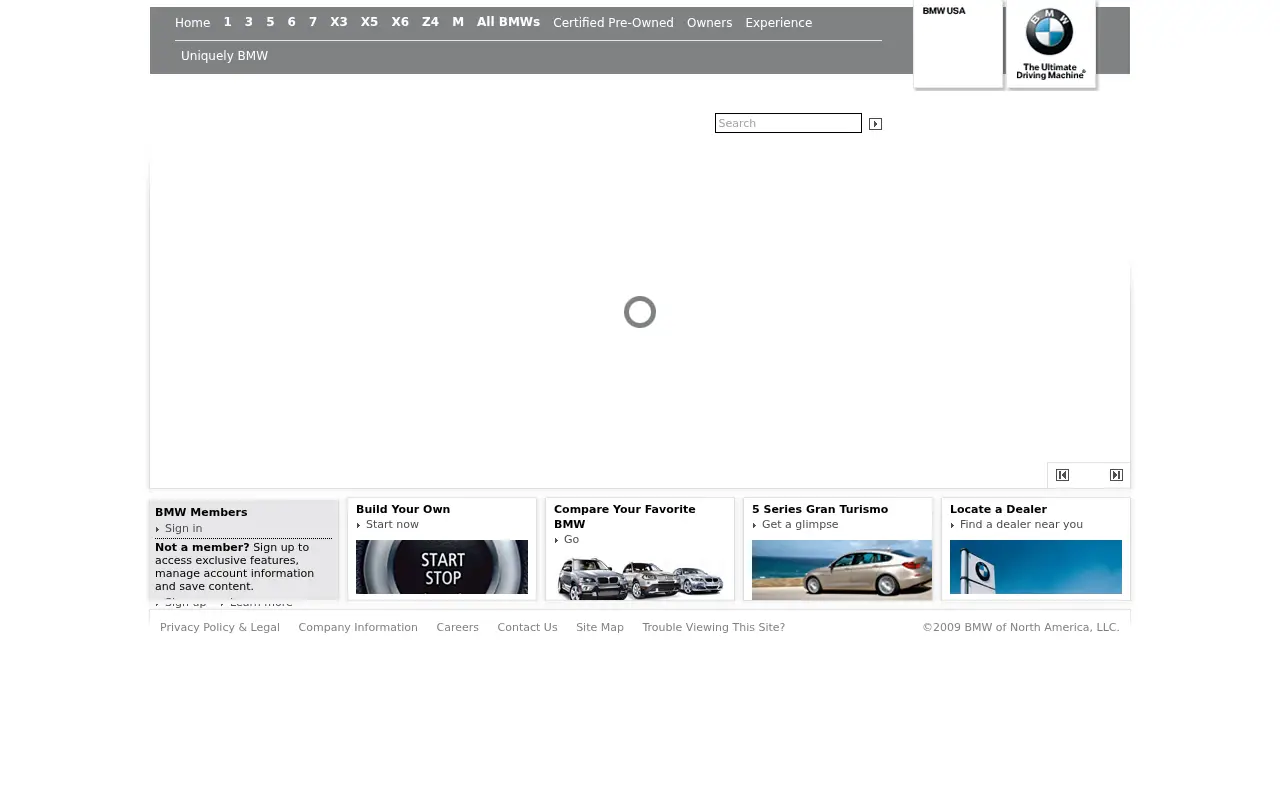The image size is (1280, 800).
Task: Open Careers footer link
Action: tap(457, 628)
